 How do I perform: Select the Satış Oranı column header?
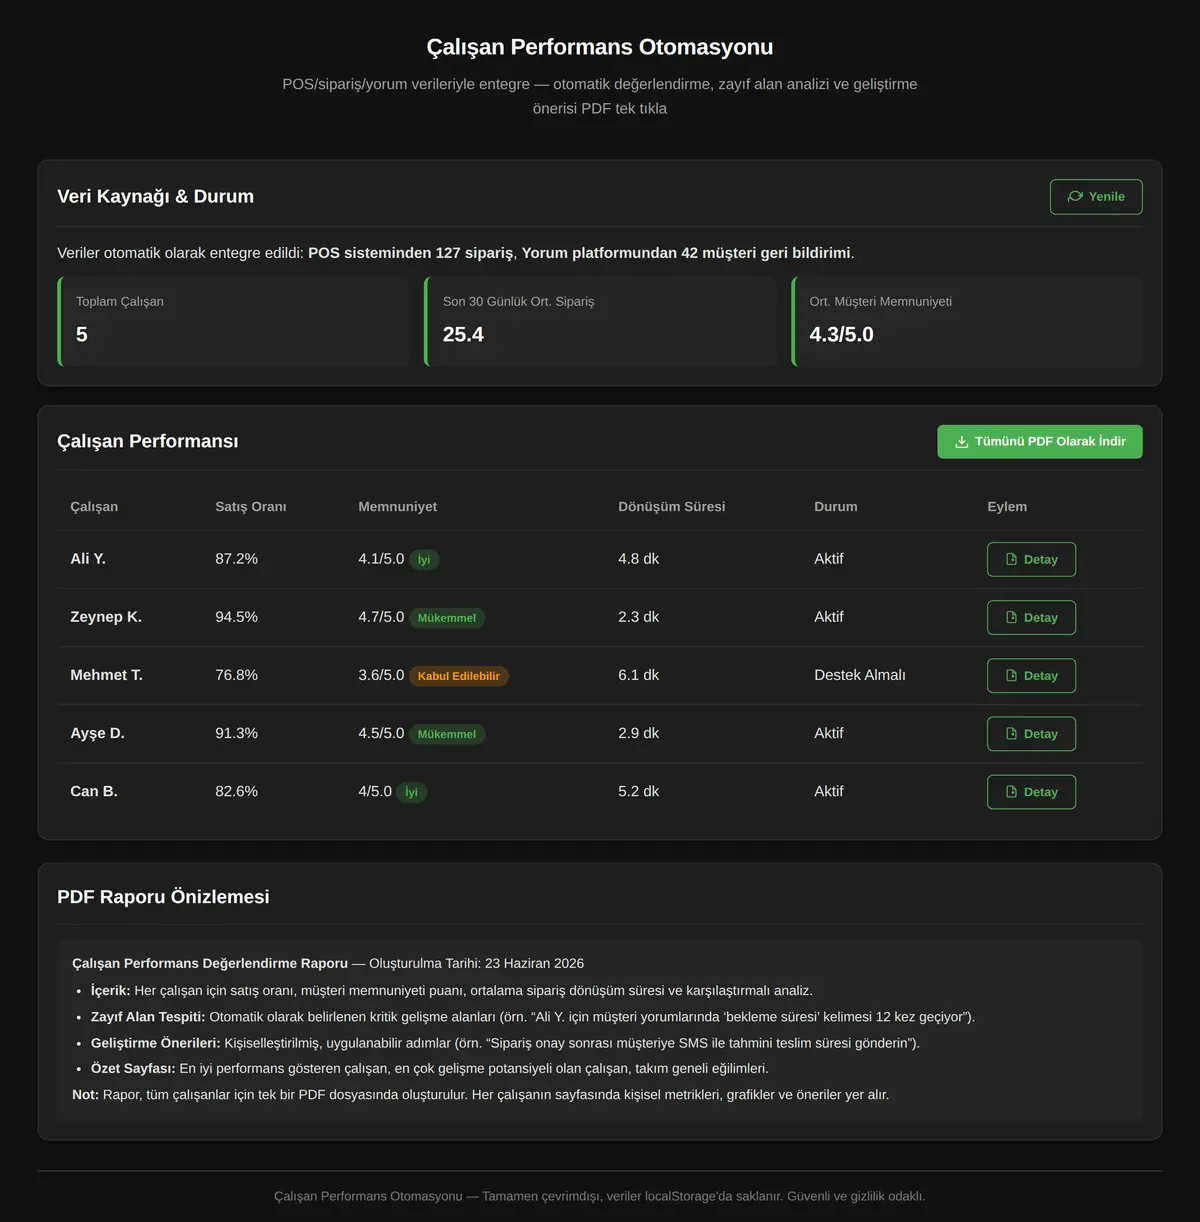(x=251, y=507)
